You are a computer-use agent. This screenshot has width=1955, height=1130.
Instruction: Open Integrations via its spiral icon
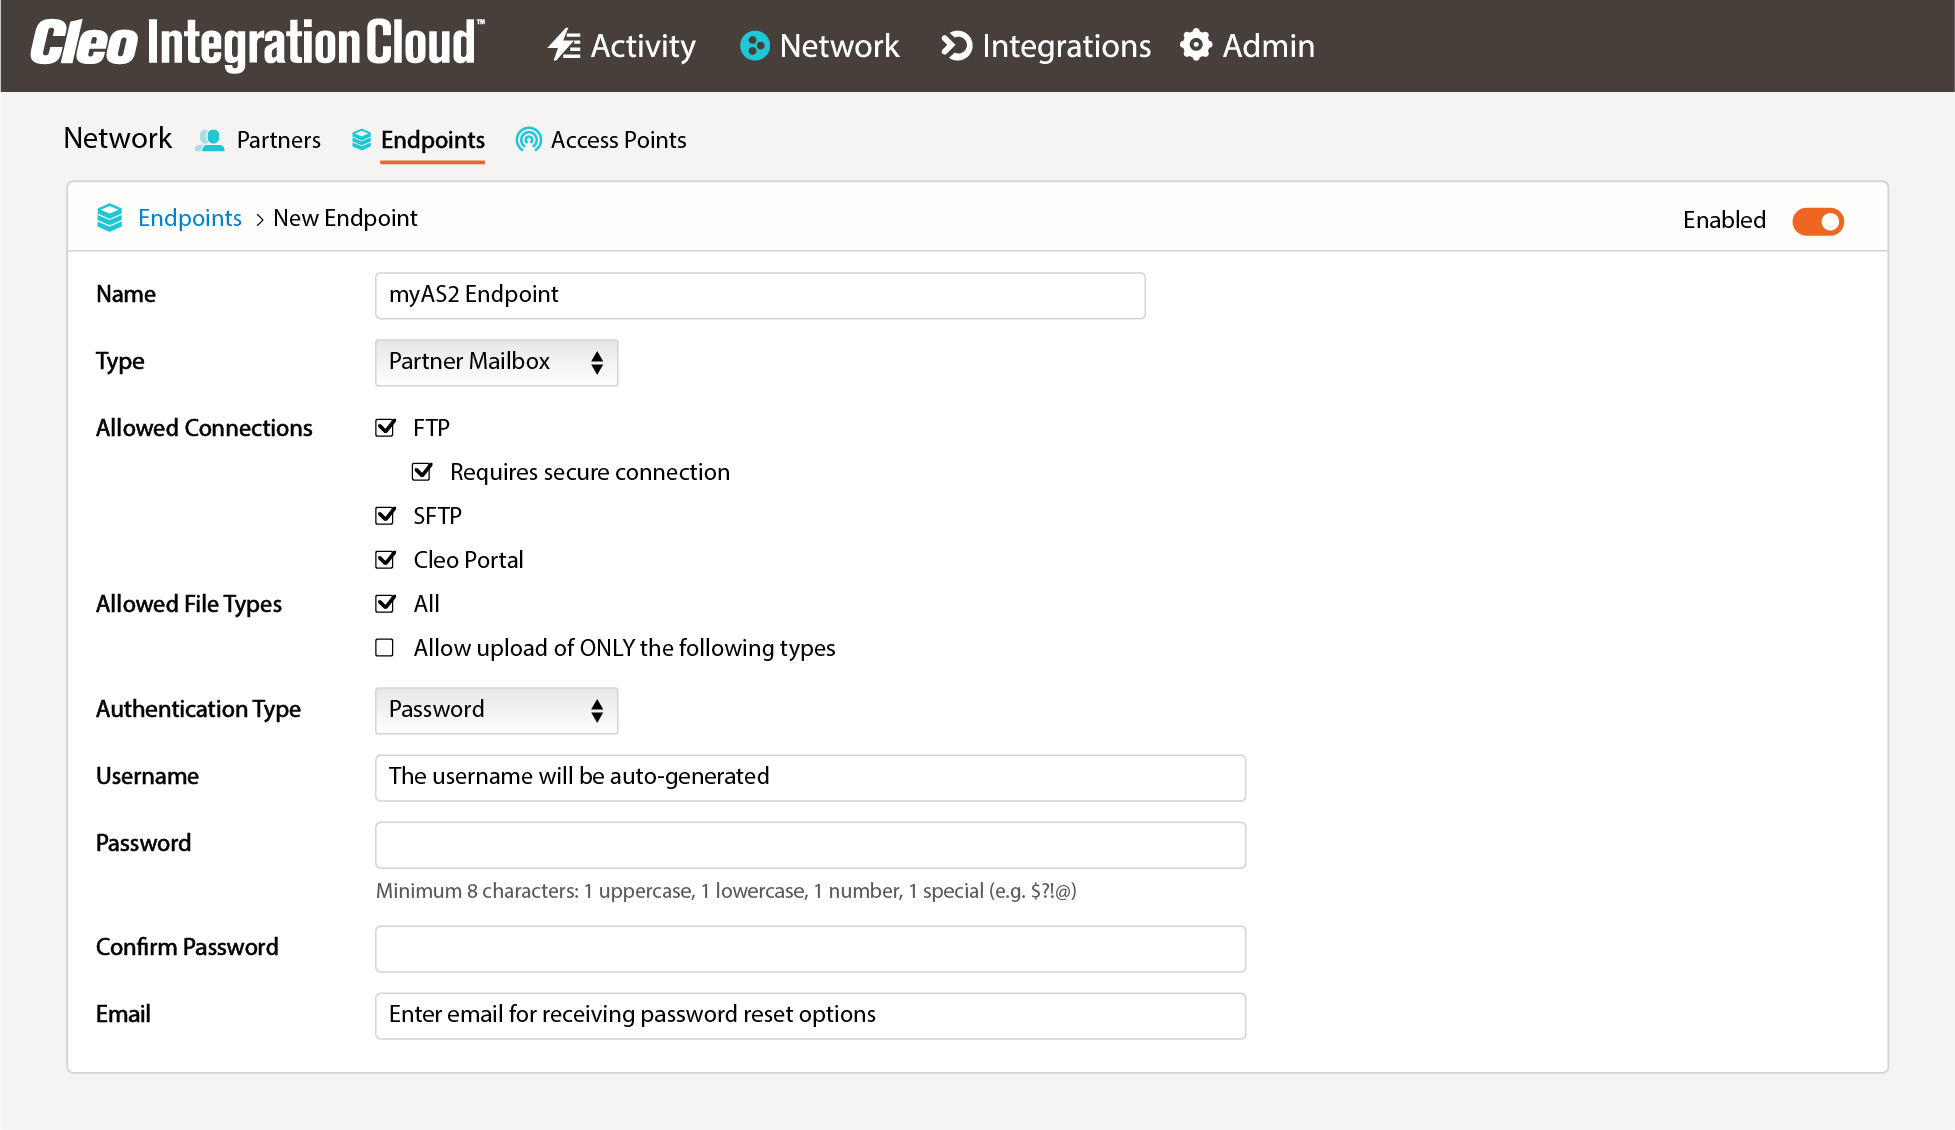(x=955, y=46)
